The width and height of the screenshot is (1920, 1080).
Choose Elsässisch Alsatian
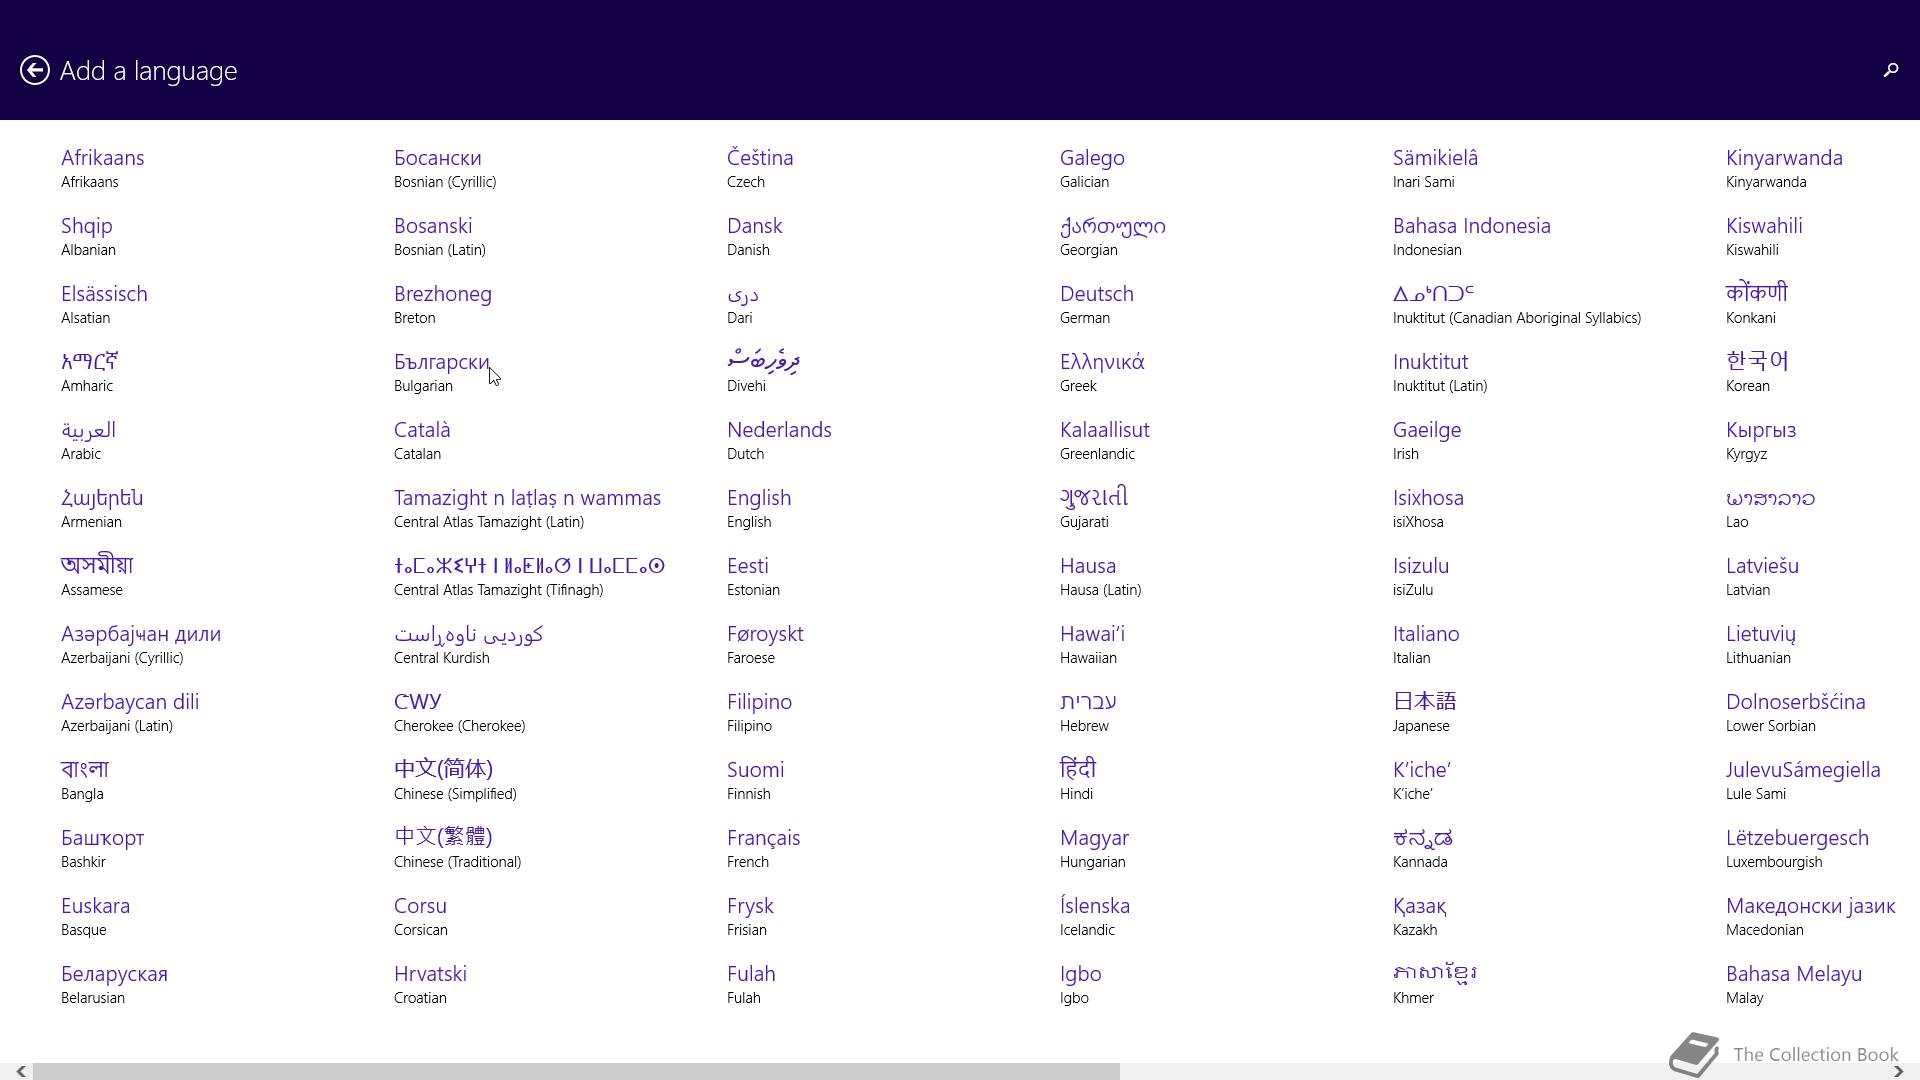pos(104,305)
